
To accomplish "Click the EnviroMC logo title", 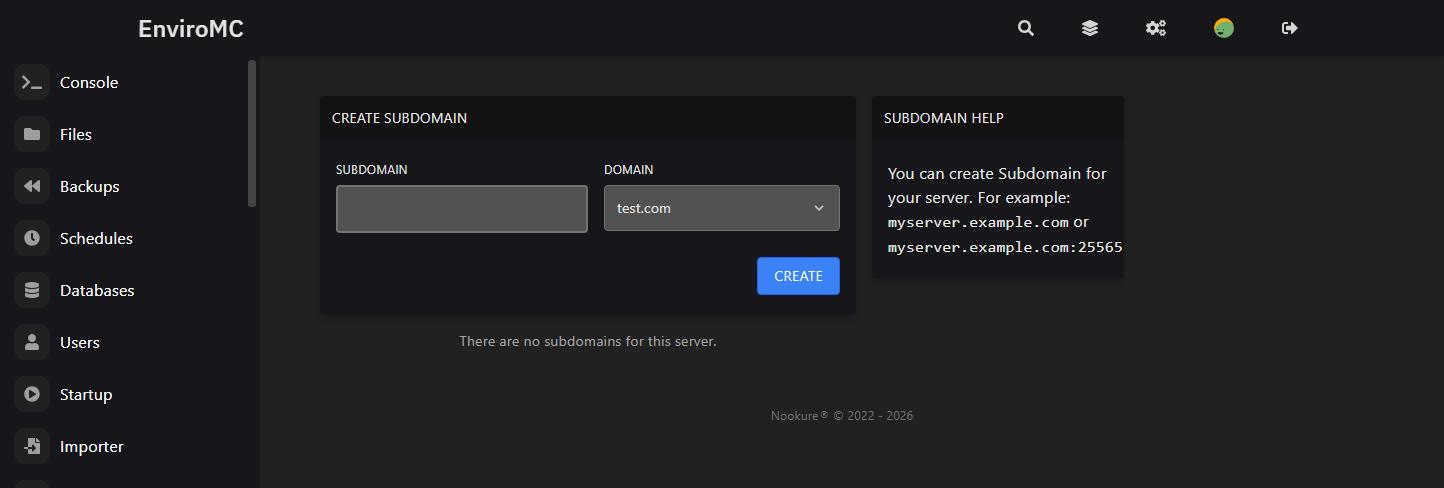I will click(191, 28).
